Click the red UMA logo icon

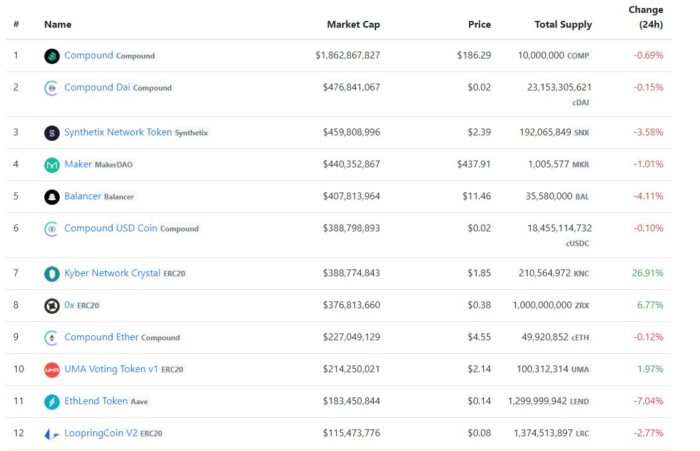tap(52, 370)
